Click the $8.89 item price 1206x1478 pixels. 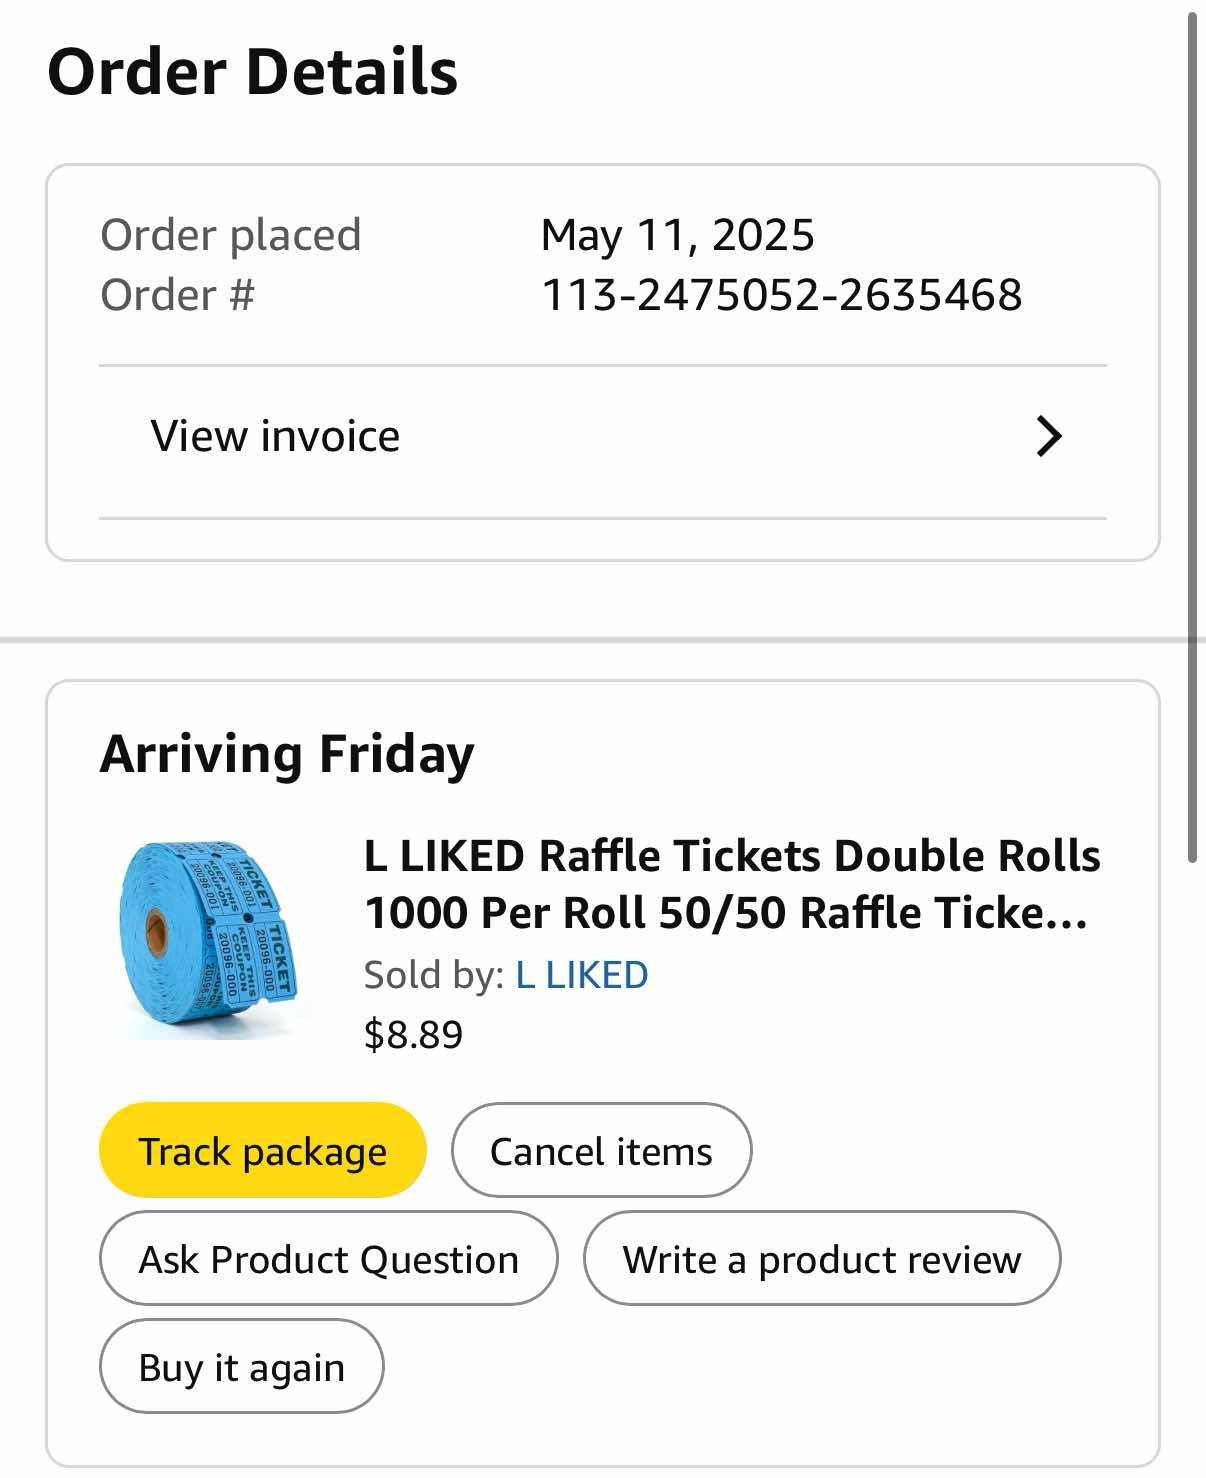(x=413, y=1034)
